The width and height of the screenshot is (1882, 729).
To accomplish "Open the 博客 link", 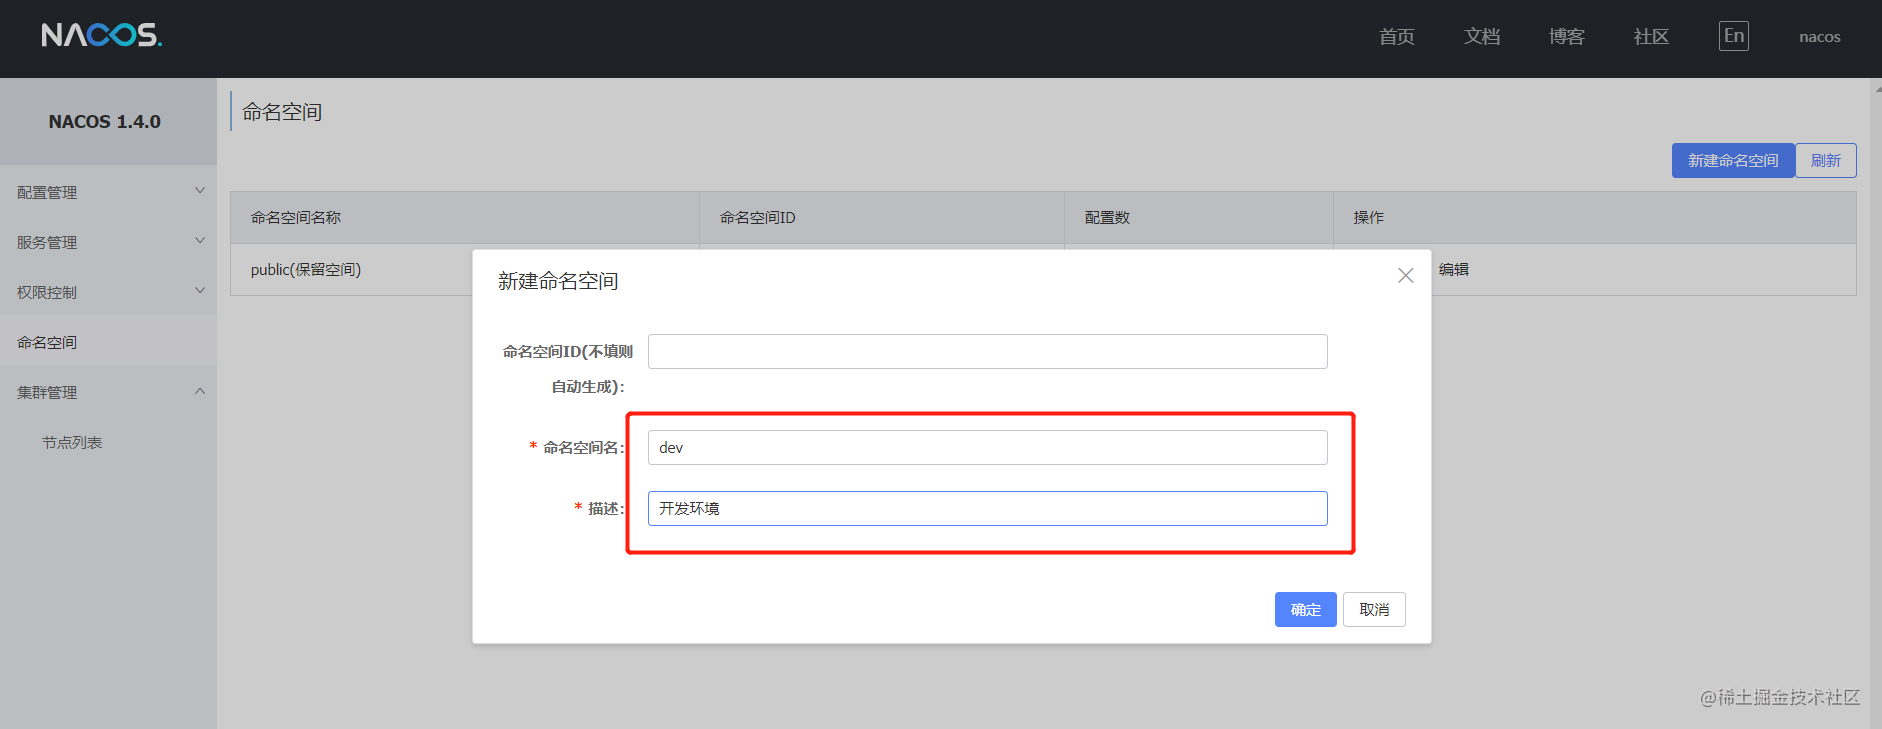I will (1566, 37).
